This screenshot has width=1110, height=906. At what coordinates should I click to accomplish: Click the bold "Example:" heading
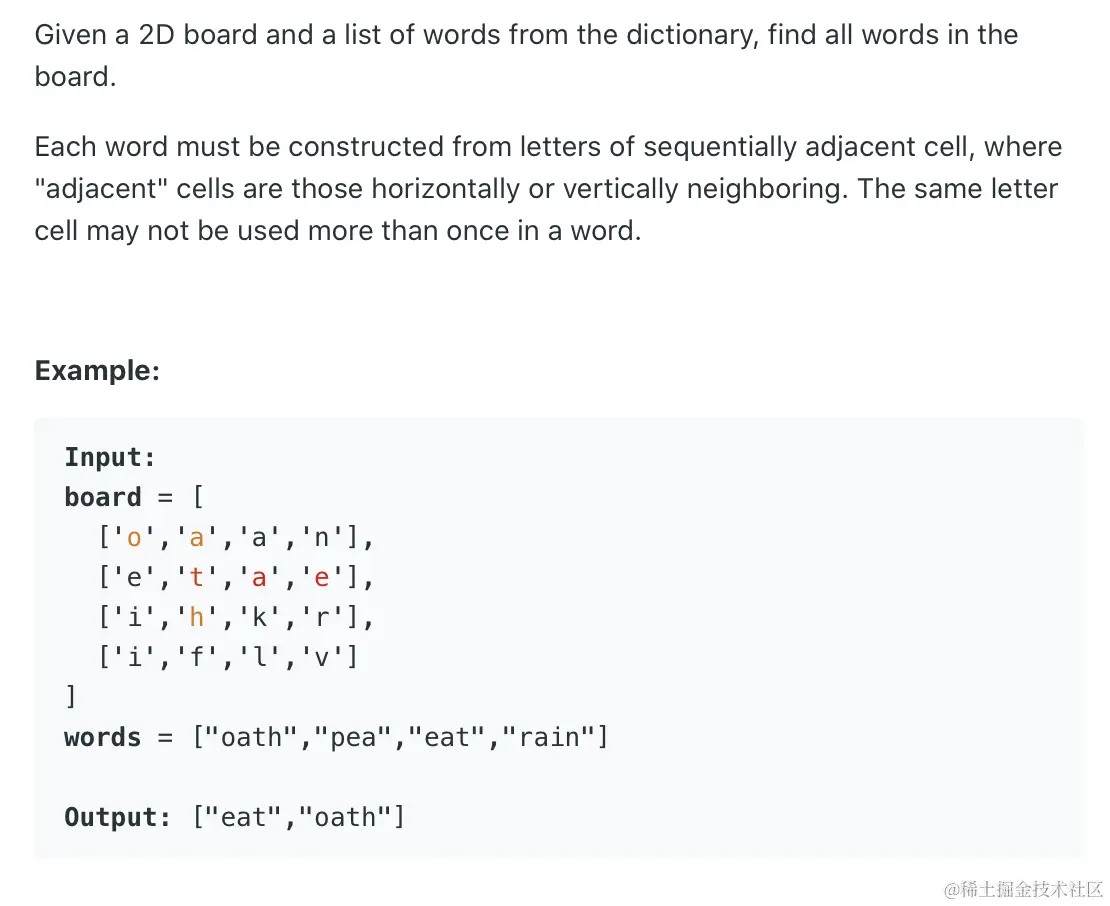click(x=97, y=371)
